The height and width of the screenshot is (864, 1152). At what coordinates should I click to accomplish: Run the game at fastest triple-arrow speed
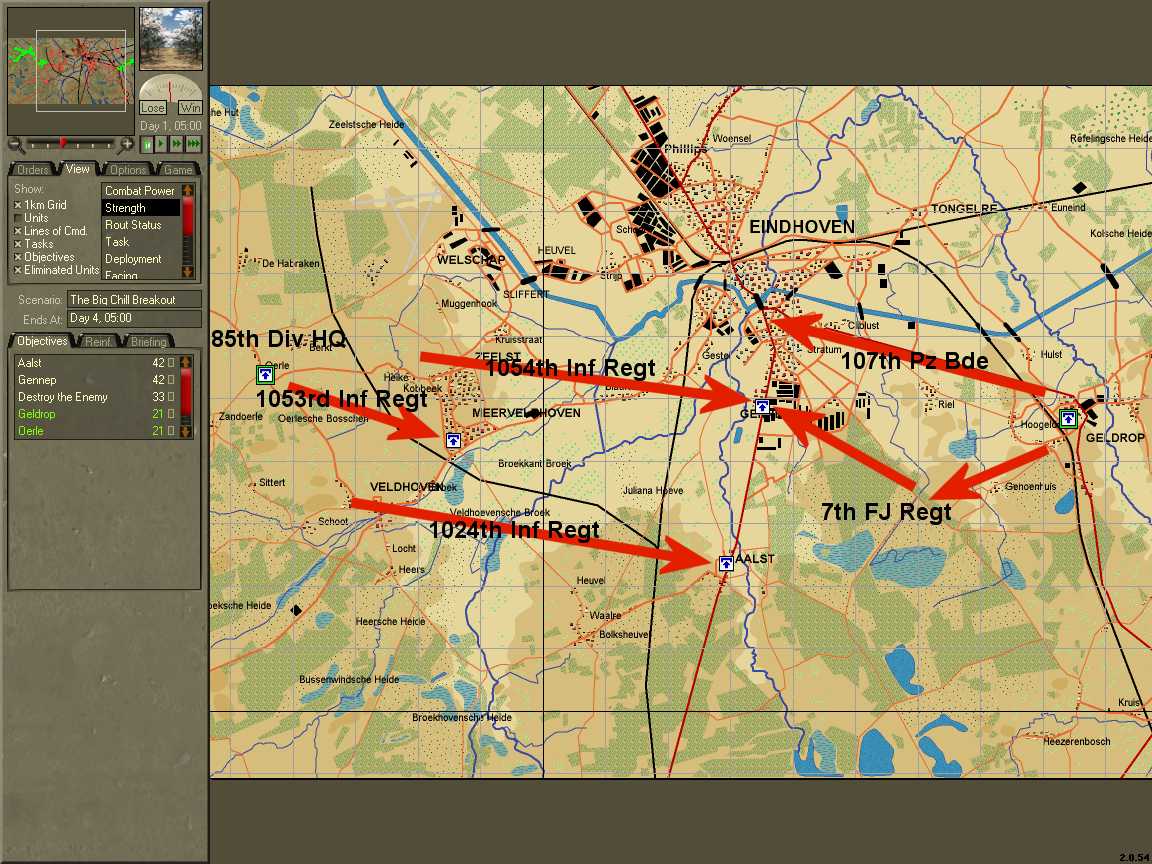[193, 144]
